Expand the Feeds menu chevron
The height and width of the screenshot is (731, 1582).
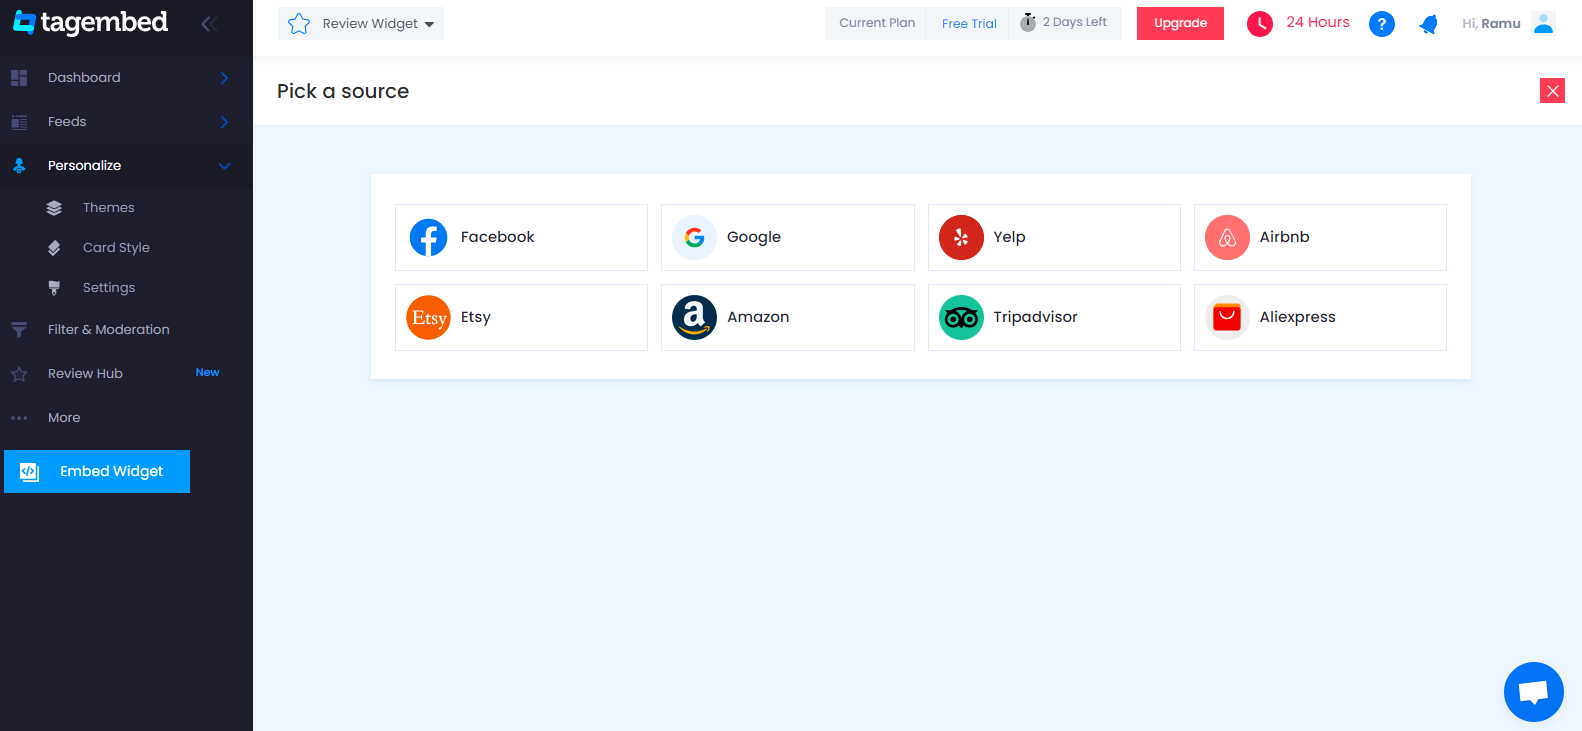point(224,122)
